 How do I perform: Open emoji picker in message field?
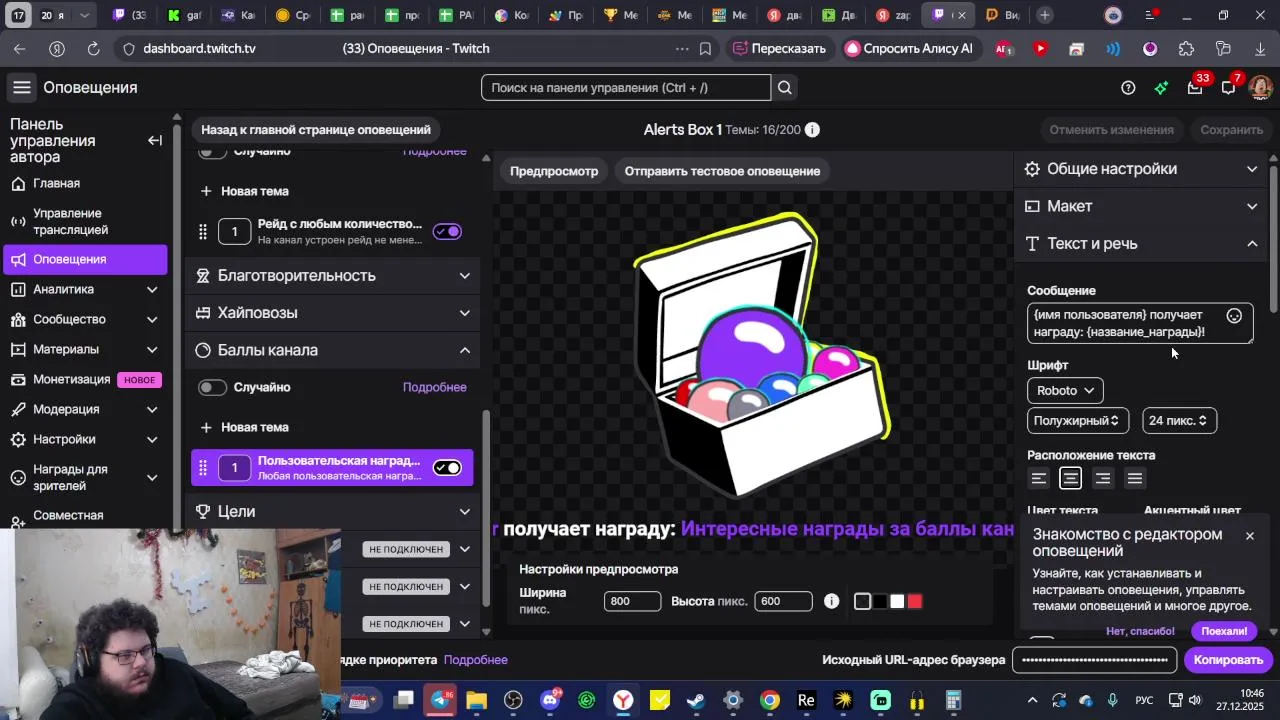pos(1234,316)
